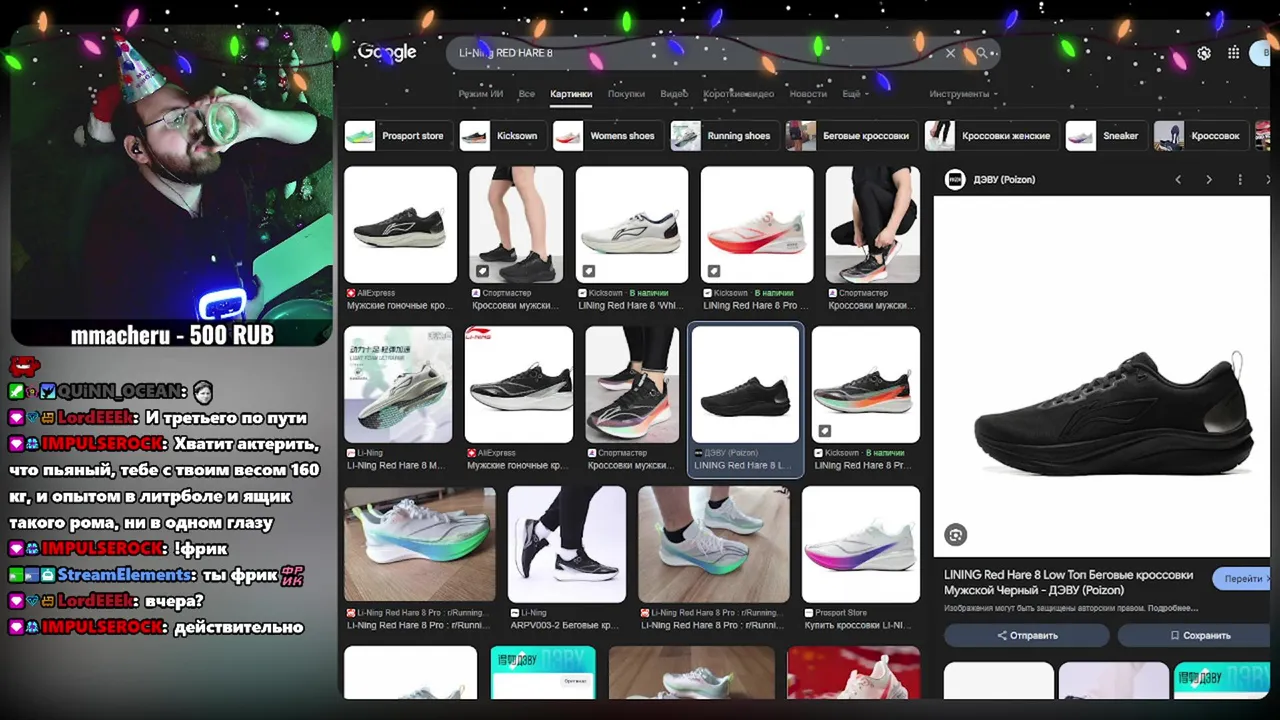Open LINING Red Hare 8 Low Топ title link
This screenshot has width=1280, height=720.
point(1069,582)
